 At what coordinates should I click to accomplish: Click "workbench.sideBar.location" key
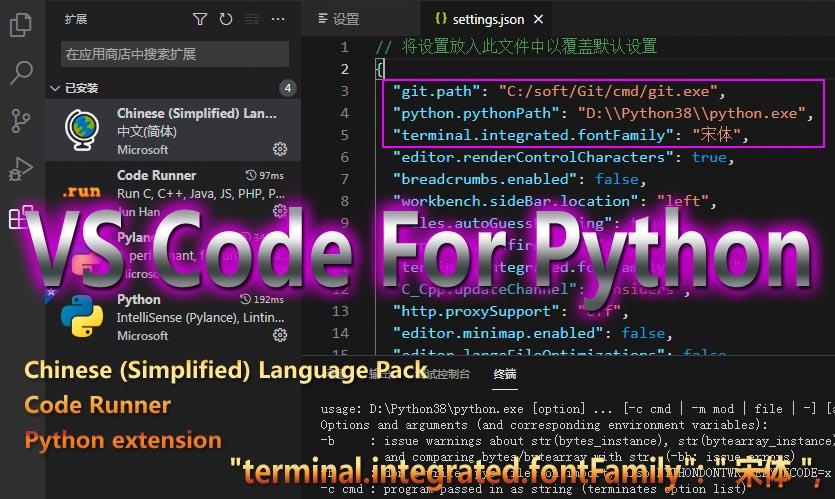click(515, 201)
